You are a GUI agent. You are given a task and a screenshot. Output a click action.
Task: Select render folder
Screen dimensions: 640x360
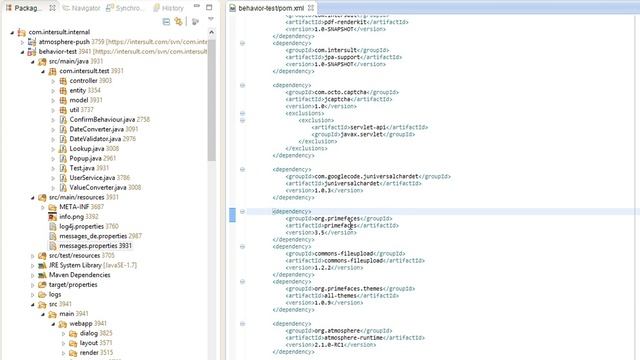91,353
